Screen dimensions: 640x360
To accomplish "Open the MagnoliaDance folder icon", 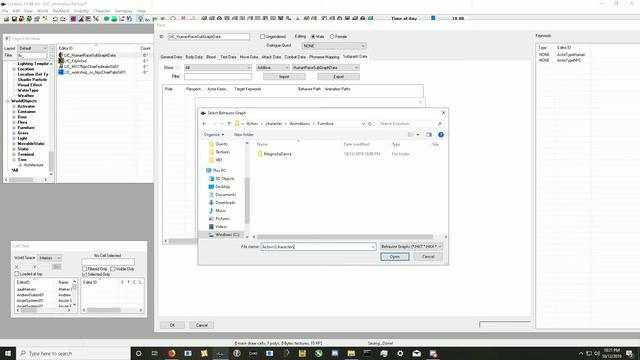I will coord(260,154).
